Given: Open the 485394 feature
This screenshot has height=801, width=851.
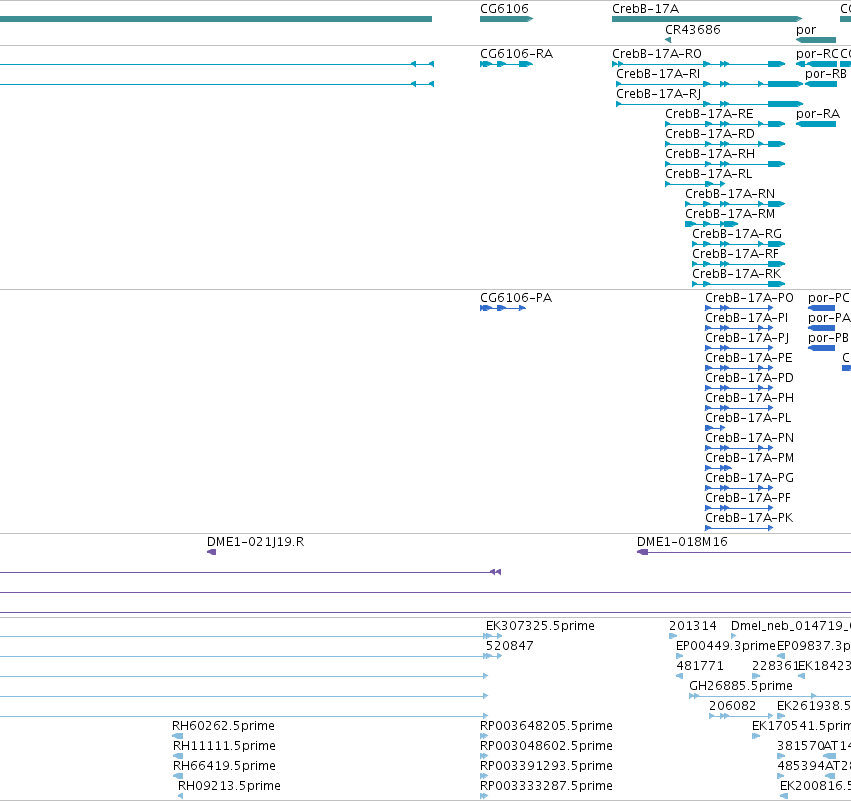Looking at the screenshot, I should click(800, 766).
